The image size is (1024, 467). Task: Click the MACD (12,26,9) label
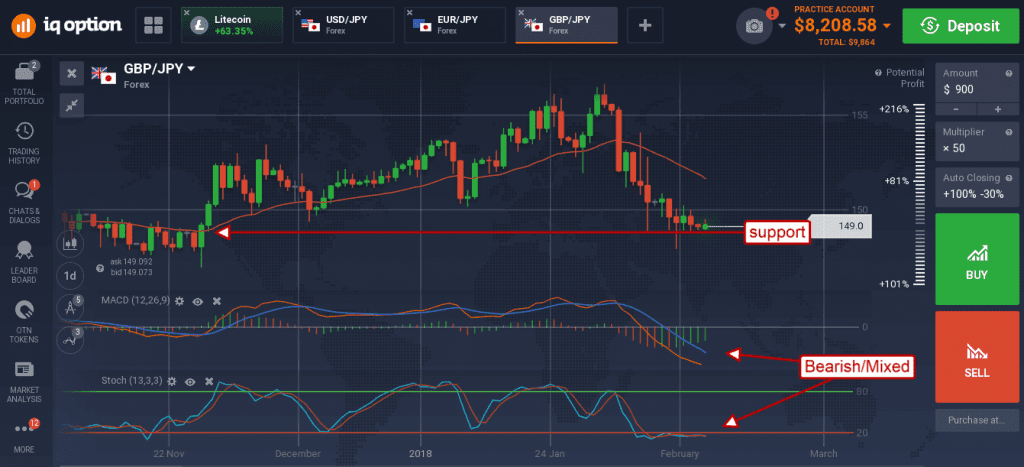coord(135,300)
